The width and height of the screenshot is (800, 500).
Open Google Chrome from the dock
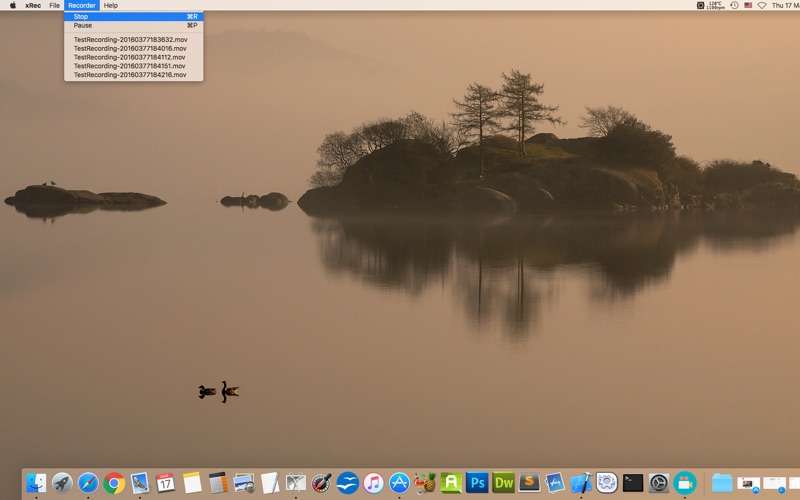pos(114,483)
